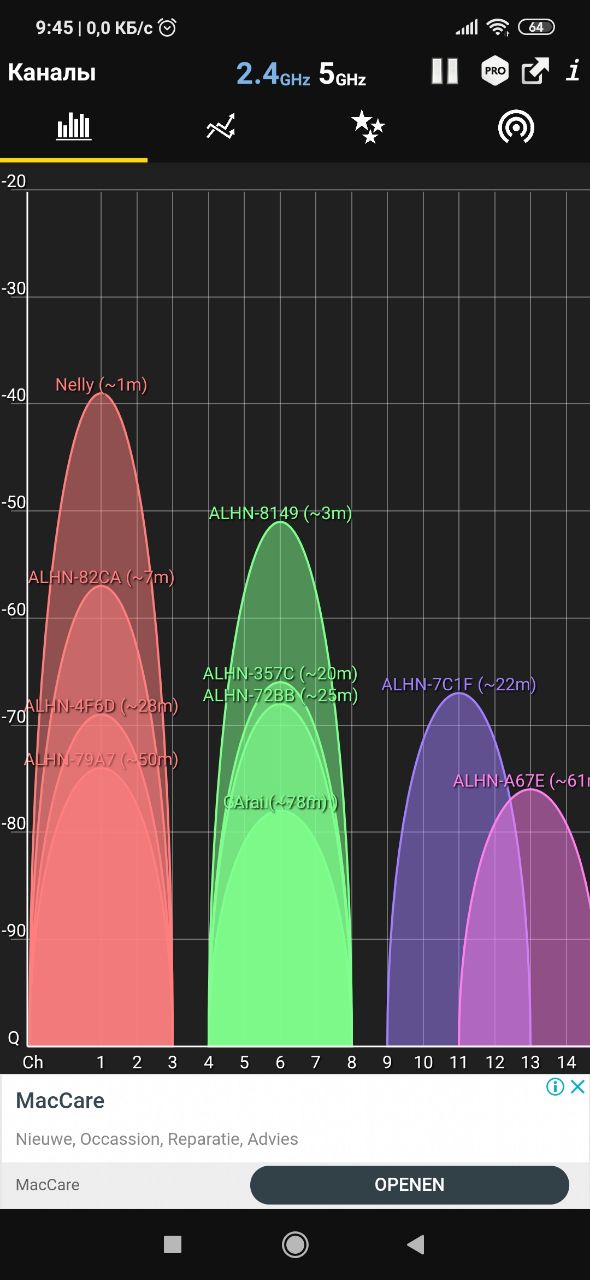Tap the Wi-Fi status bar icon
The image size is (590, 1280).
(498, 27)
